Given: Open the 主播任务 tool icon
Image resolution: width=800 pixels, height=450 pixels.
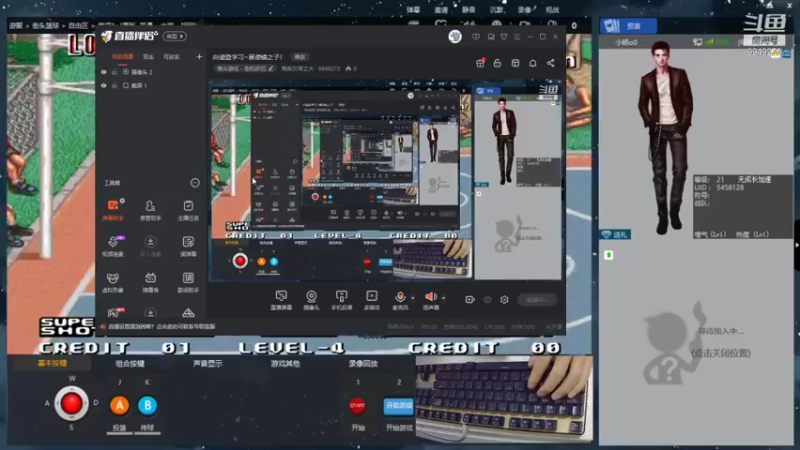Looking at the screenshot, I should (188, 209).
